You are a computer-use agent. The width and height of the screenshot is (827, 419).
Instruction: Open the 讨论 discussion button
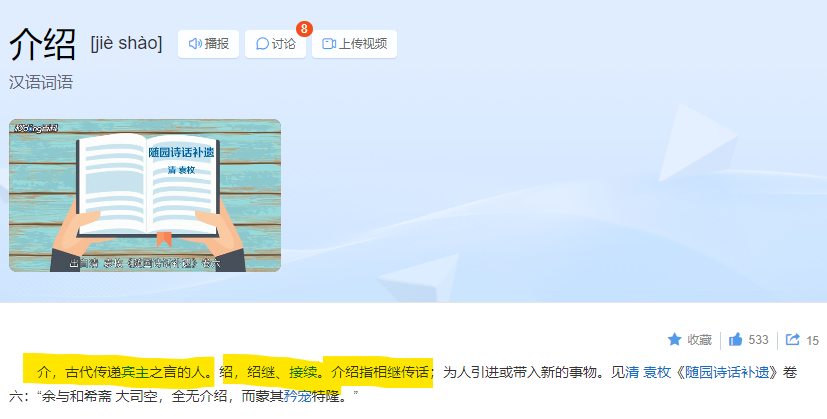coord(275,44)
